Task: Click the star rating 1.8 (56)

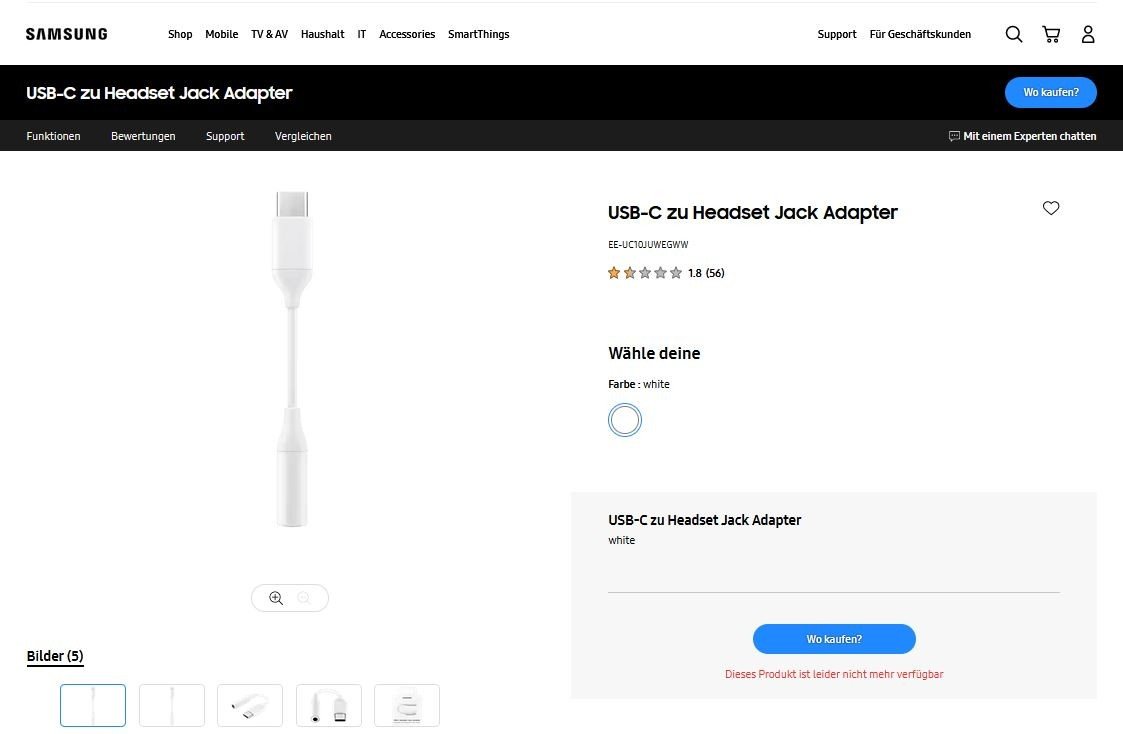Action: 666,273
